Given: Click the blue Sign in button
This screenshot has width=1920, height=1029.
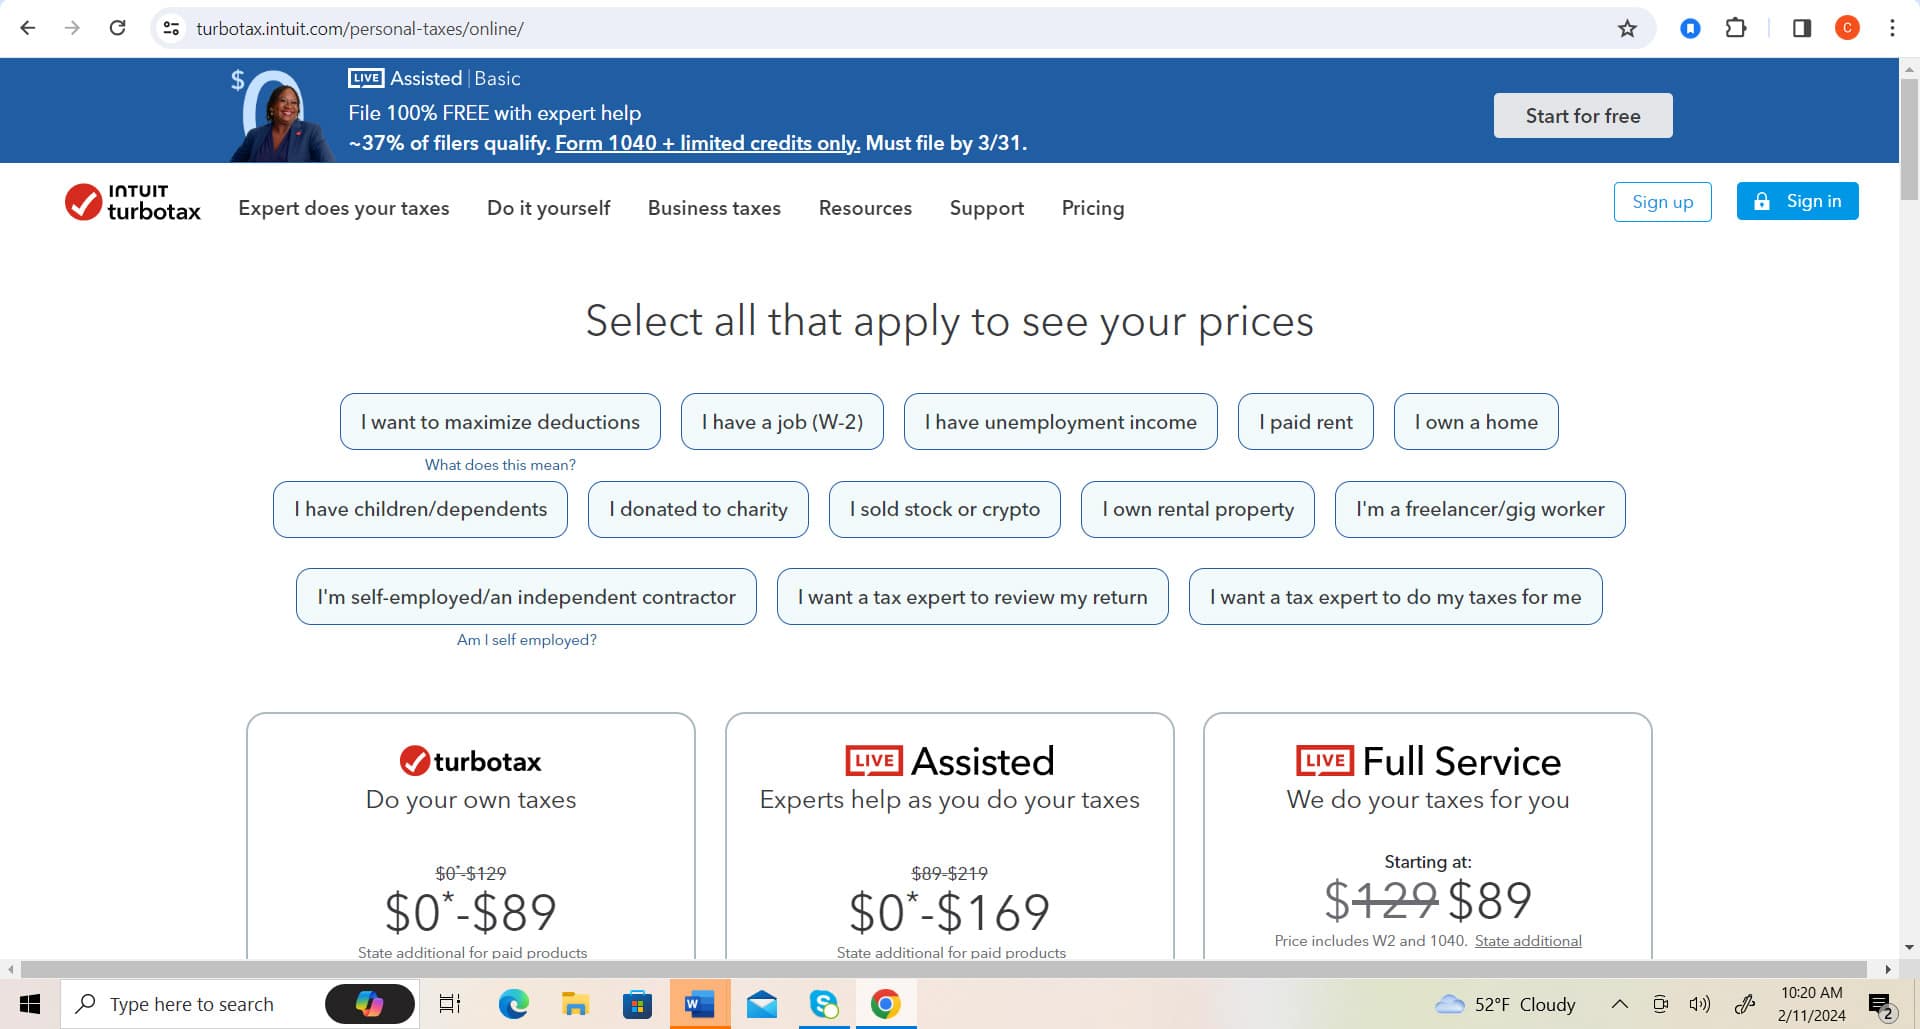Looking at the screenshot, I should pos(1797,201).
